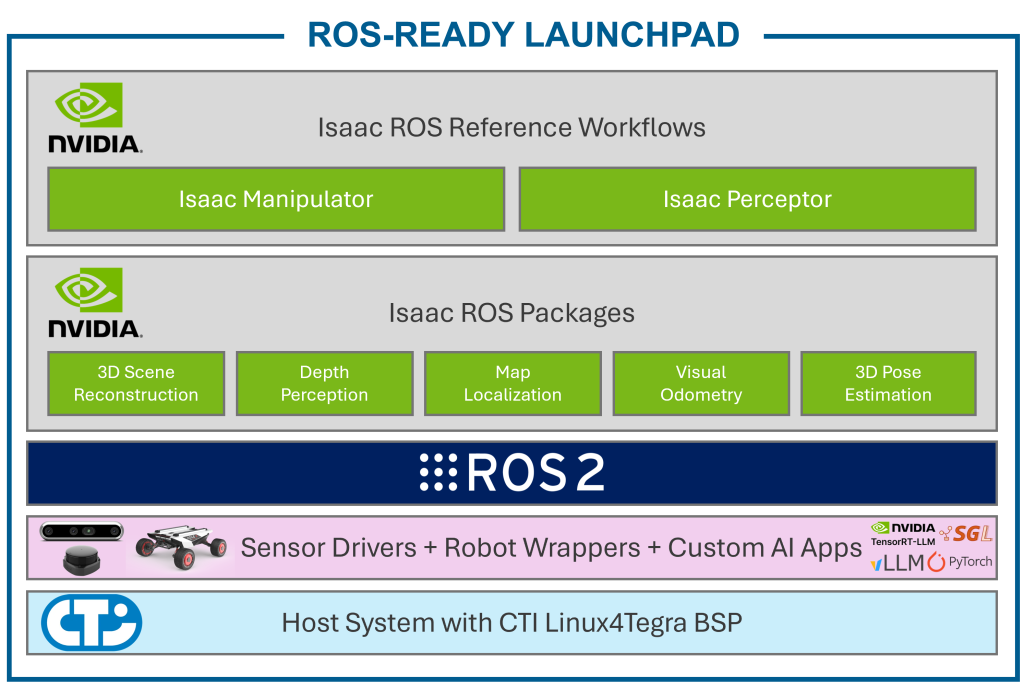Select the Depth Perception block
This screenshot has height=691, width=1024.
tap(325, 383)
